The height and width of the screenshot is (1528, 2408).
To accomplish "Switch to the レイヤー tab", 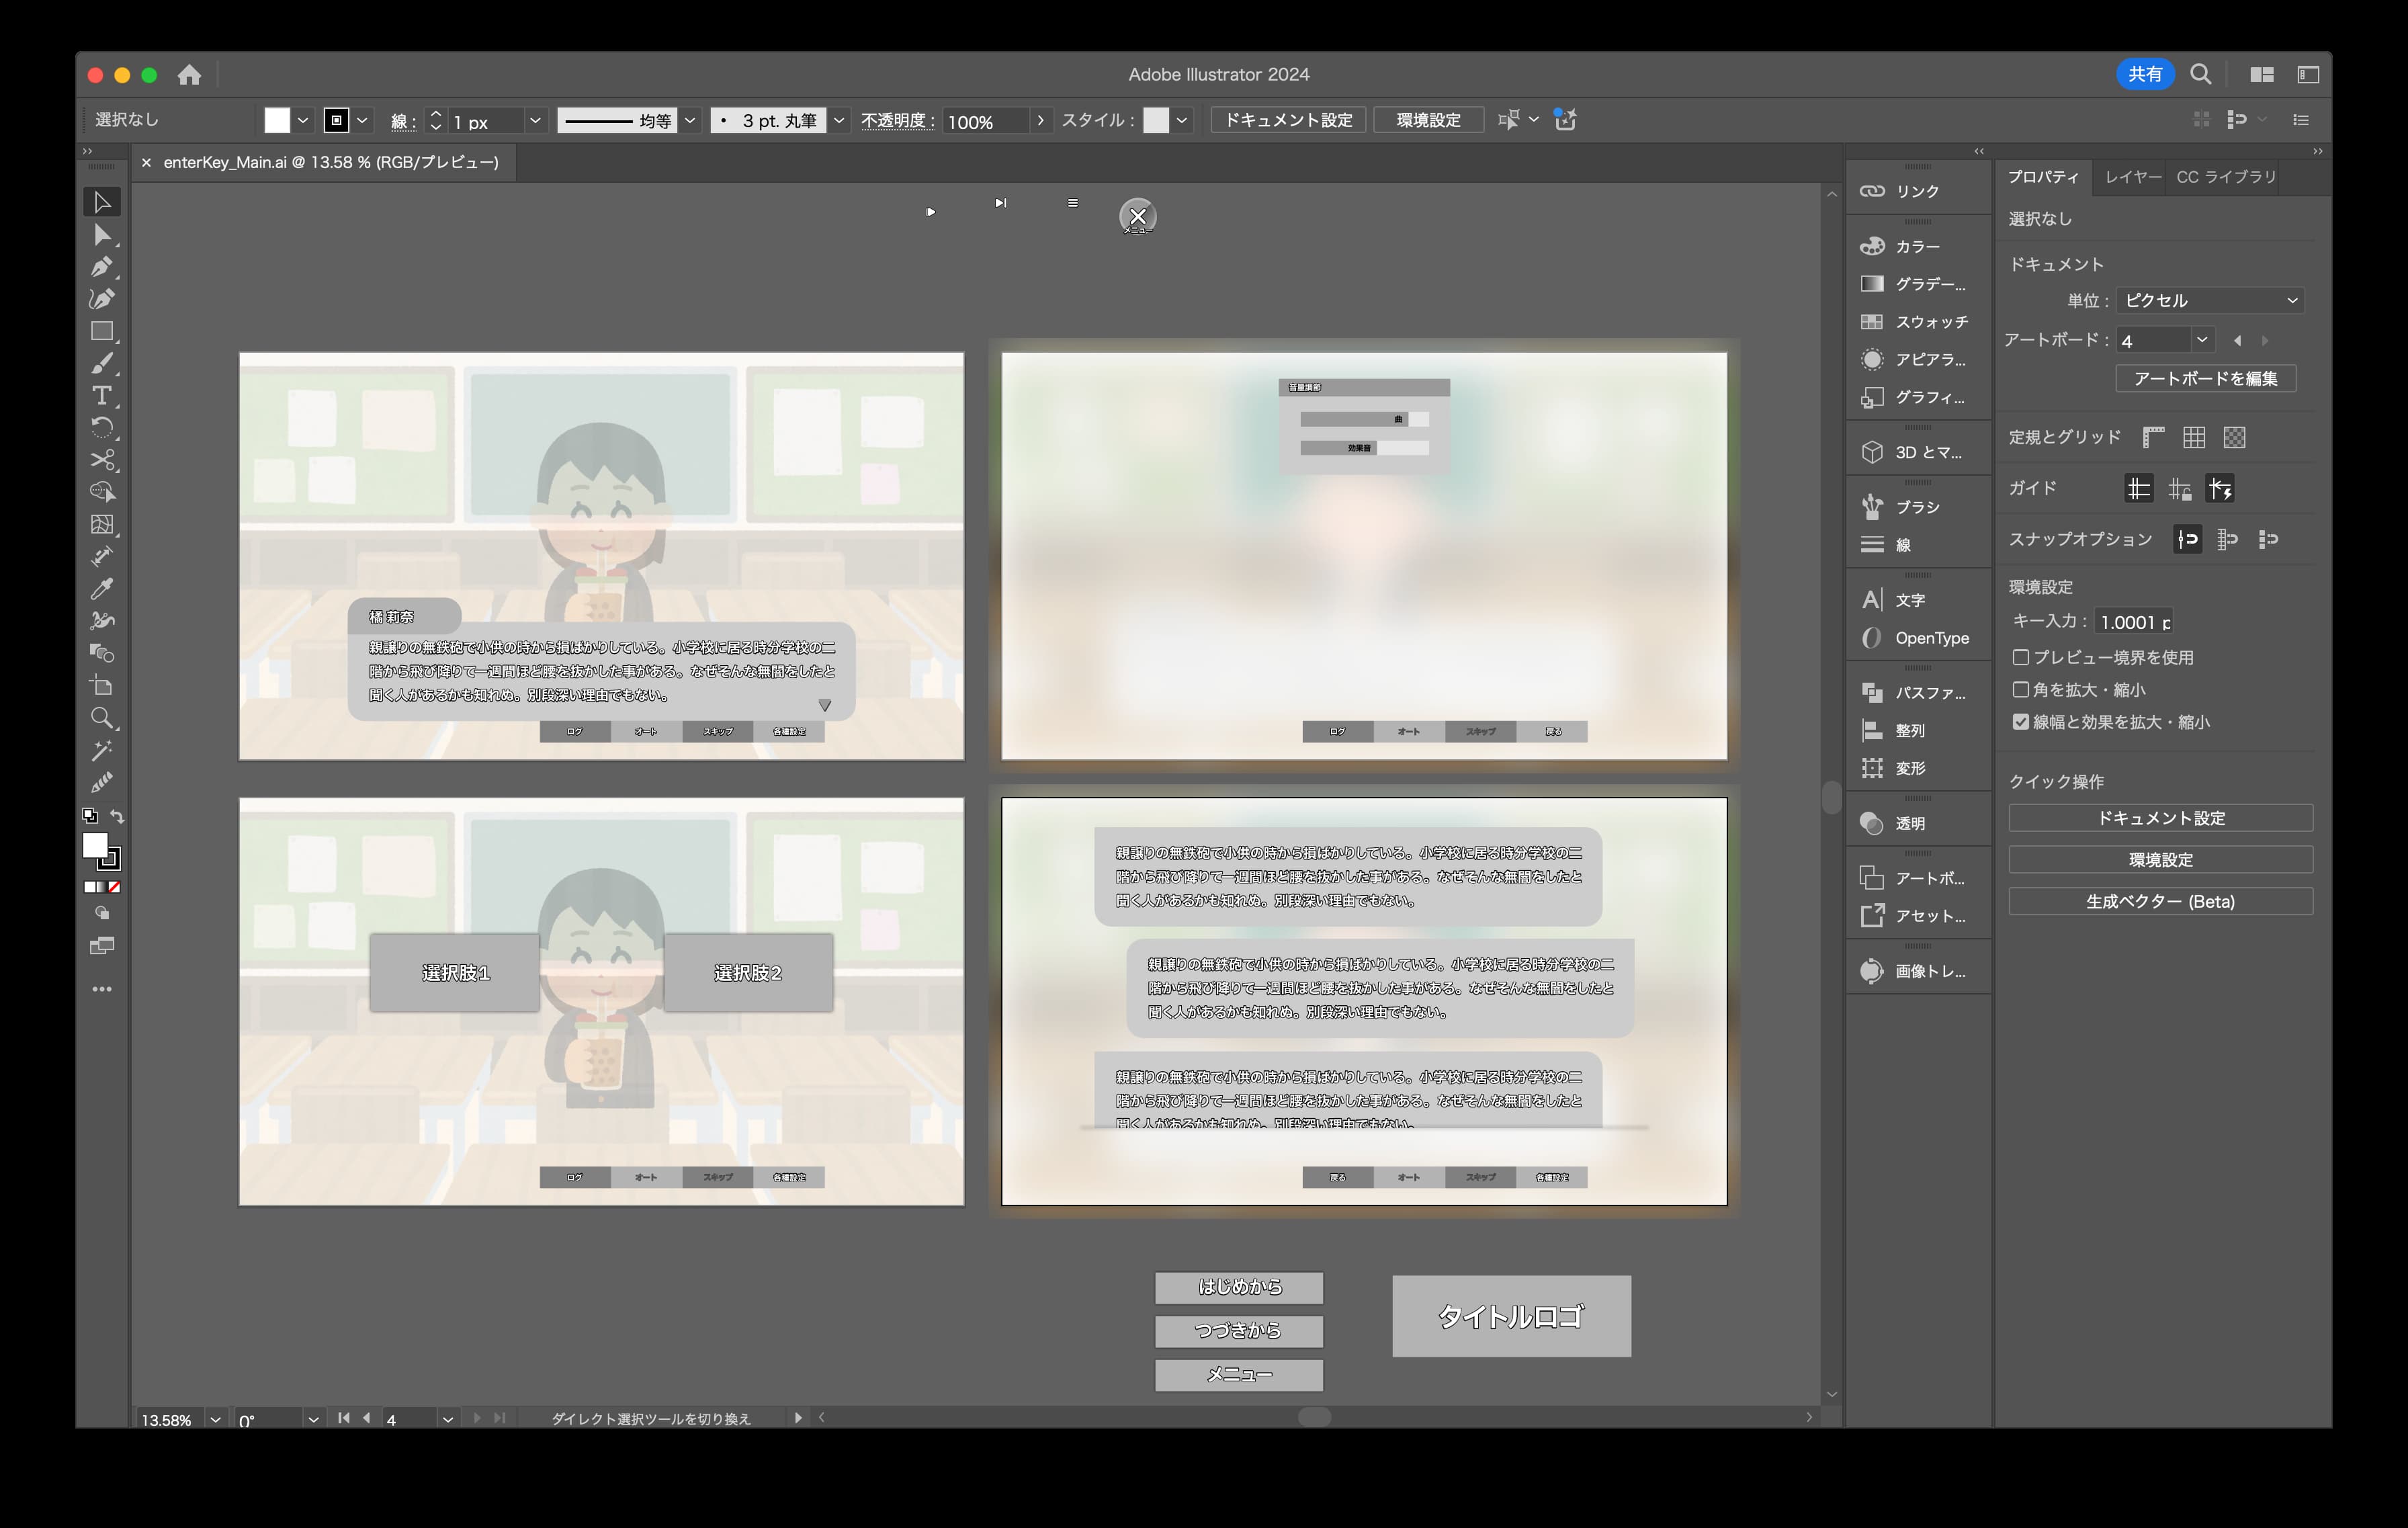I will click(x=2132, y=177).
